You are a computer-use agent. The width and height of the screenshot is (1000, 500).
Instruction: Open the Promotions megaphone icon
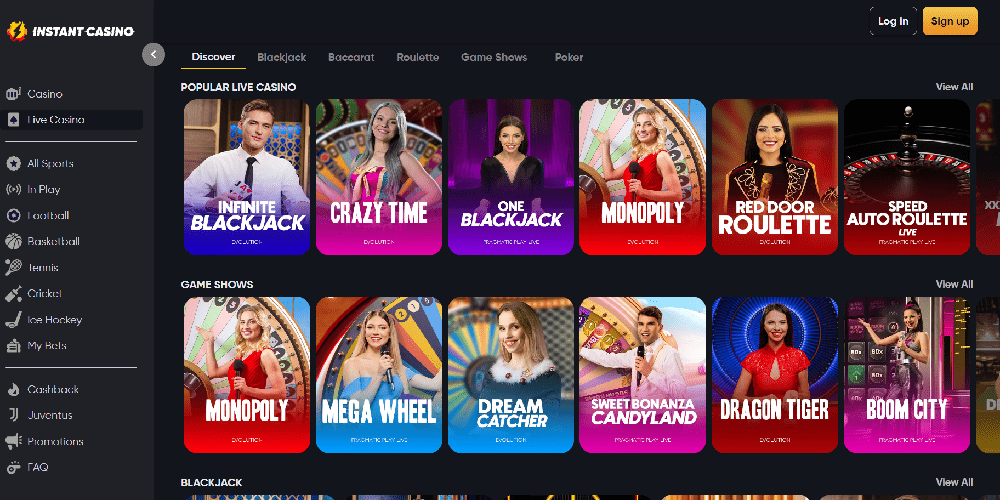tap(13, 441)
